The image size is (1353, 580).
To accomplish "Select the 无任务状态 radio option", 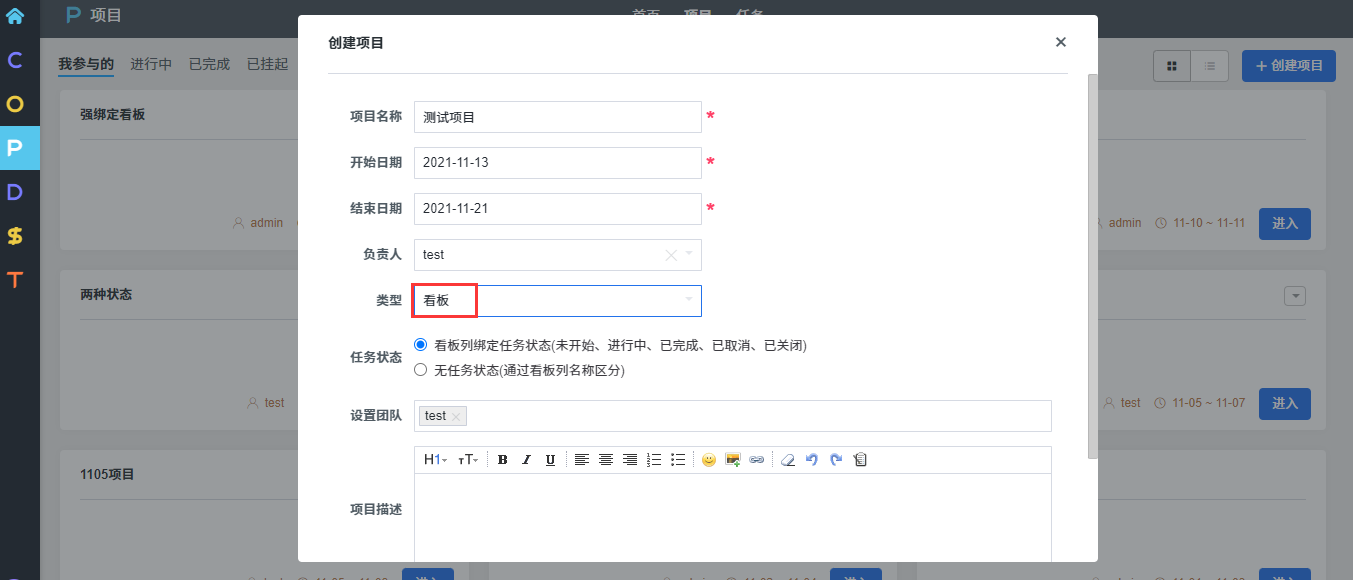I will point(421,370).
